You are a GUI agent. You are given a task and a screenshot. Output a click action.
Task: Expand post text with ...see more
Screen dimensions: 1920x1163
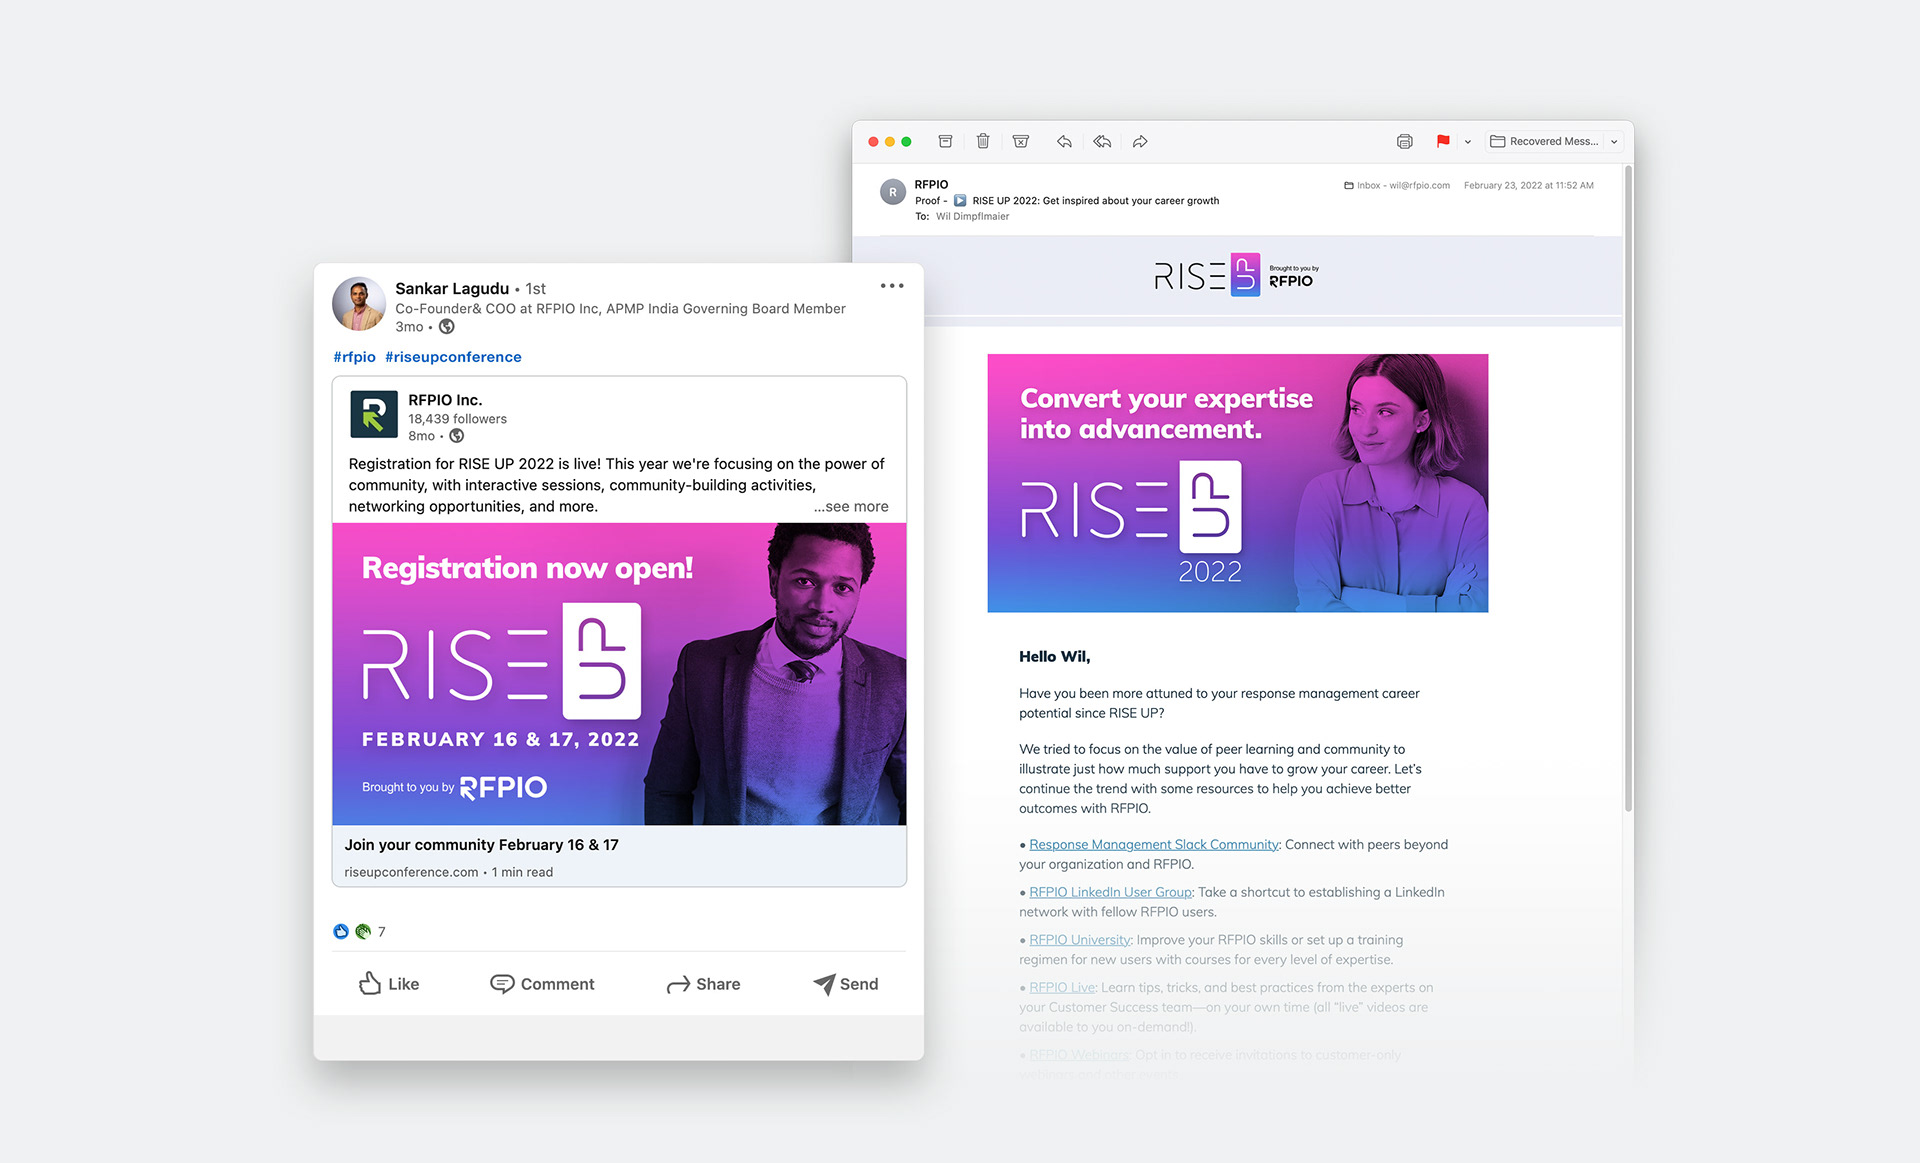pyautogui.click(x=851, y=507)
